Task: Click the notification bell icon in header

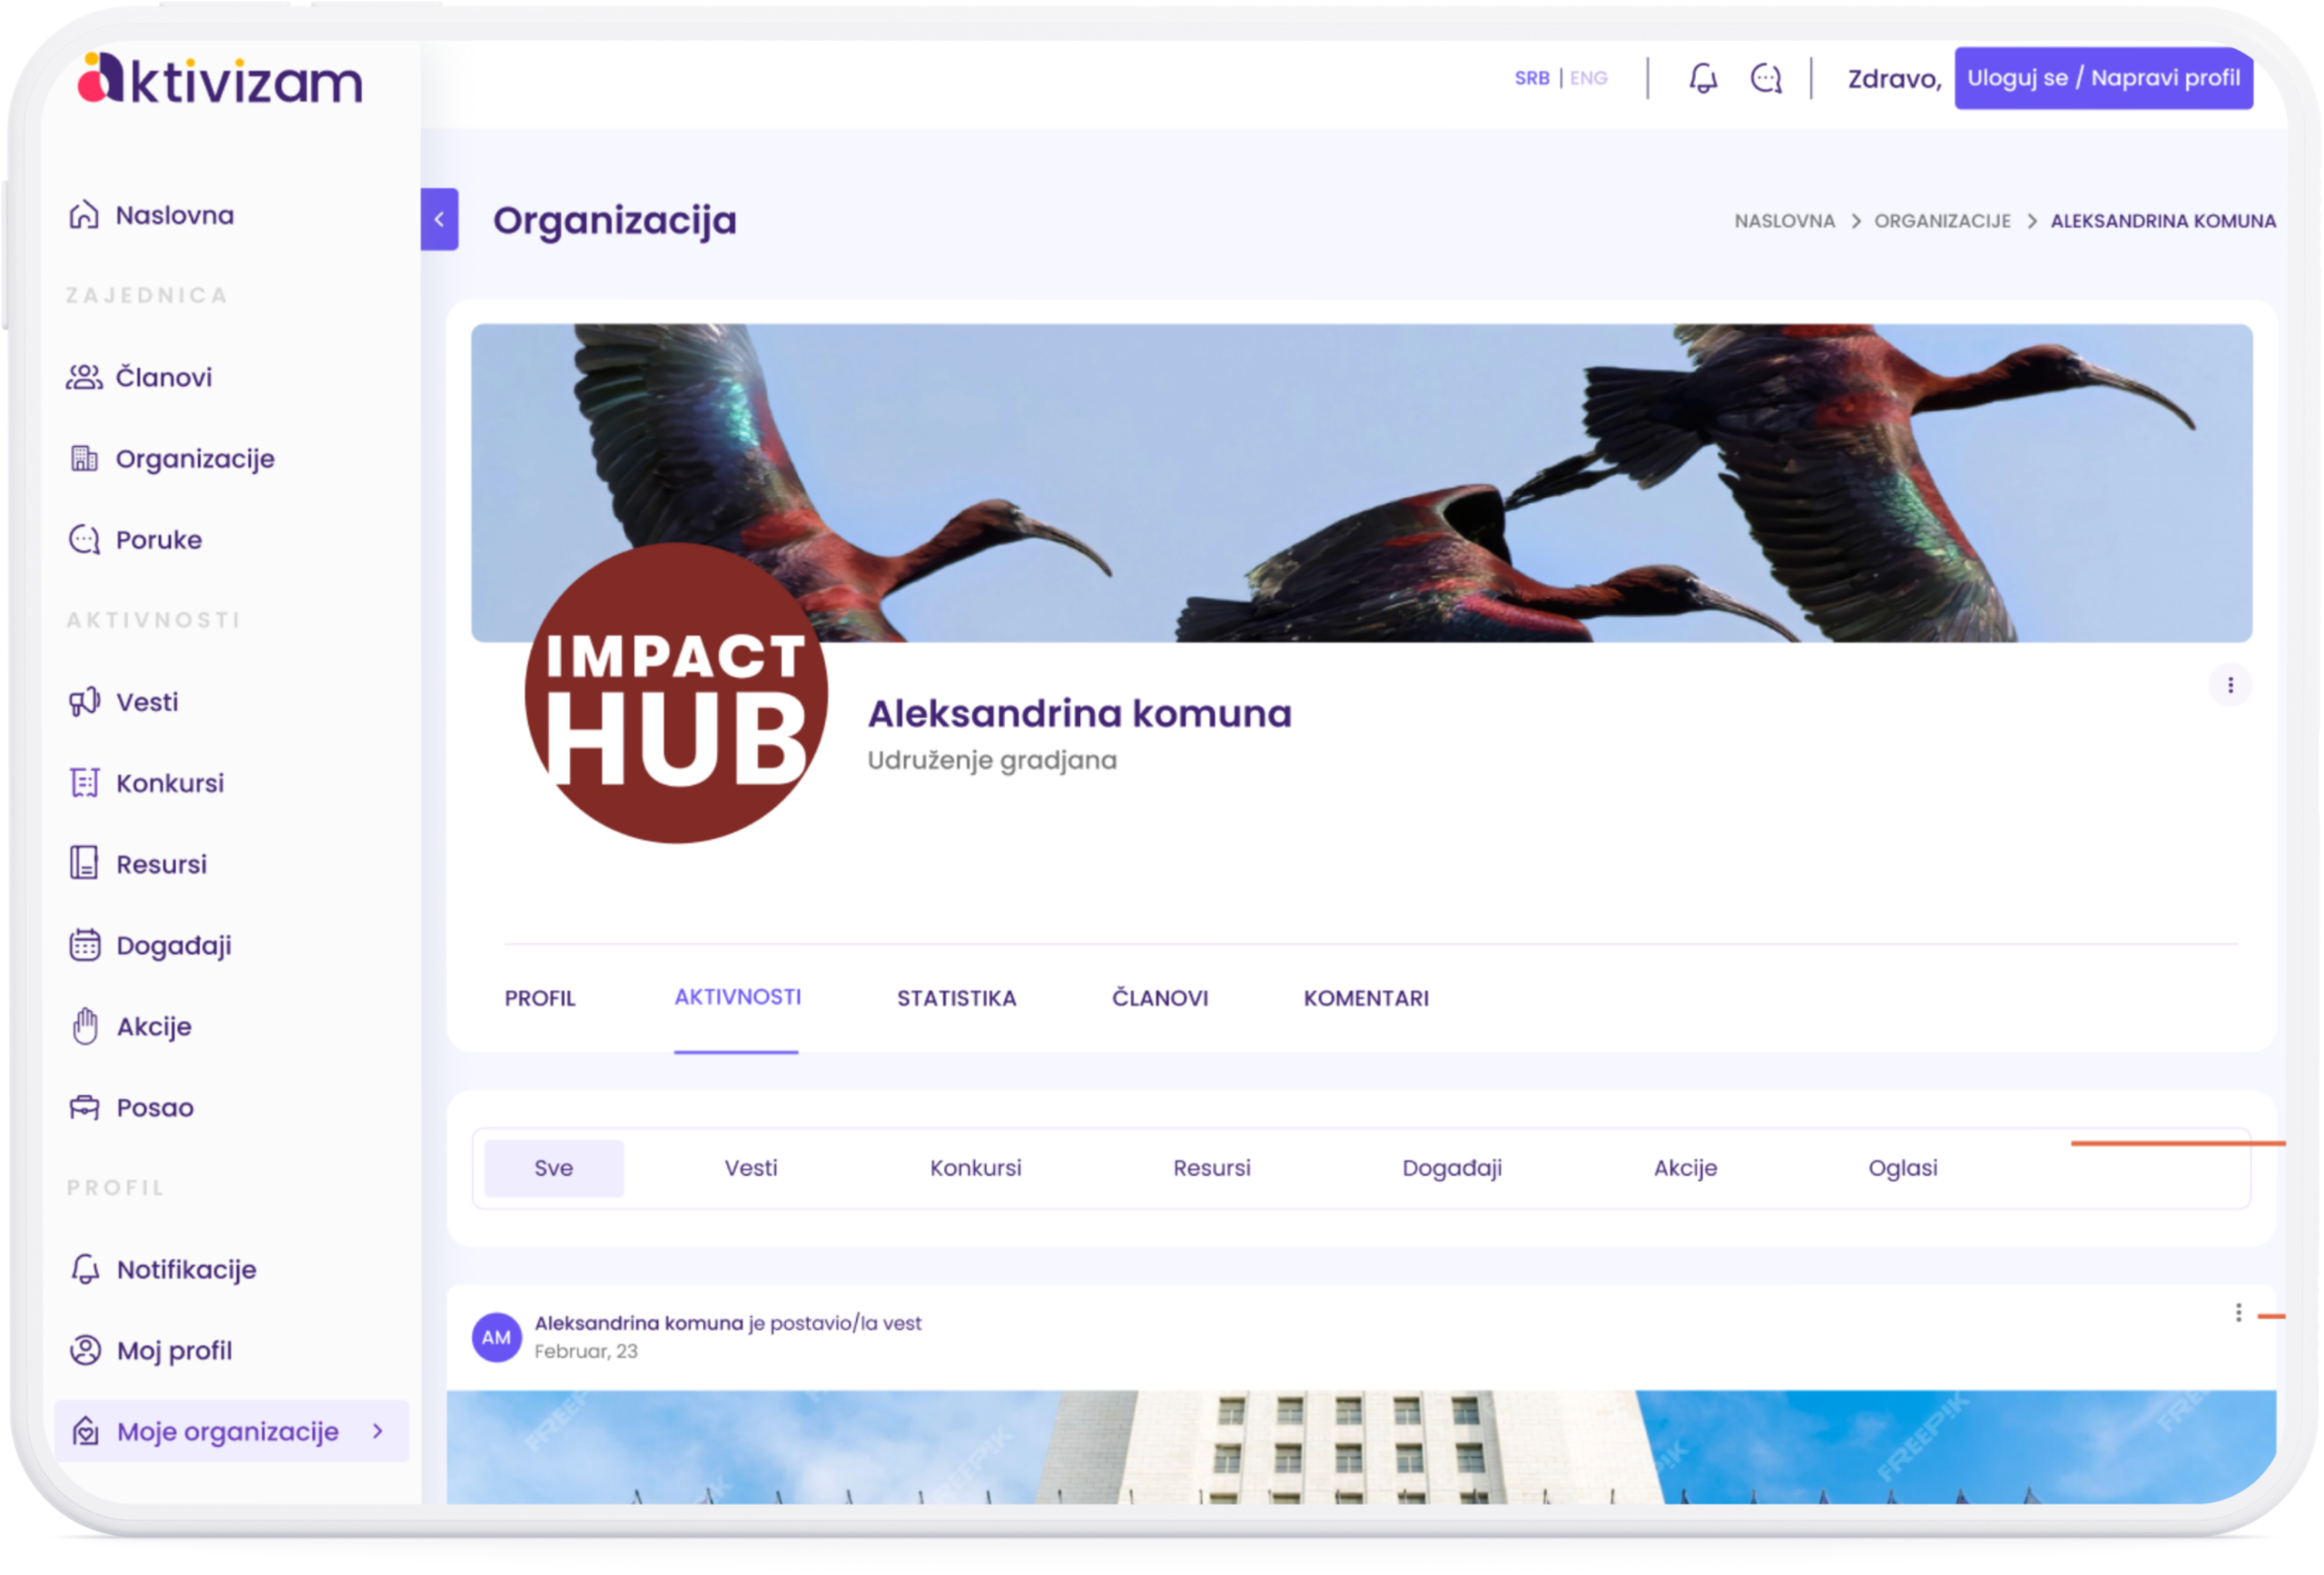Action: point(1703,78)
